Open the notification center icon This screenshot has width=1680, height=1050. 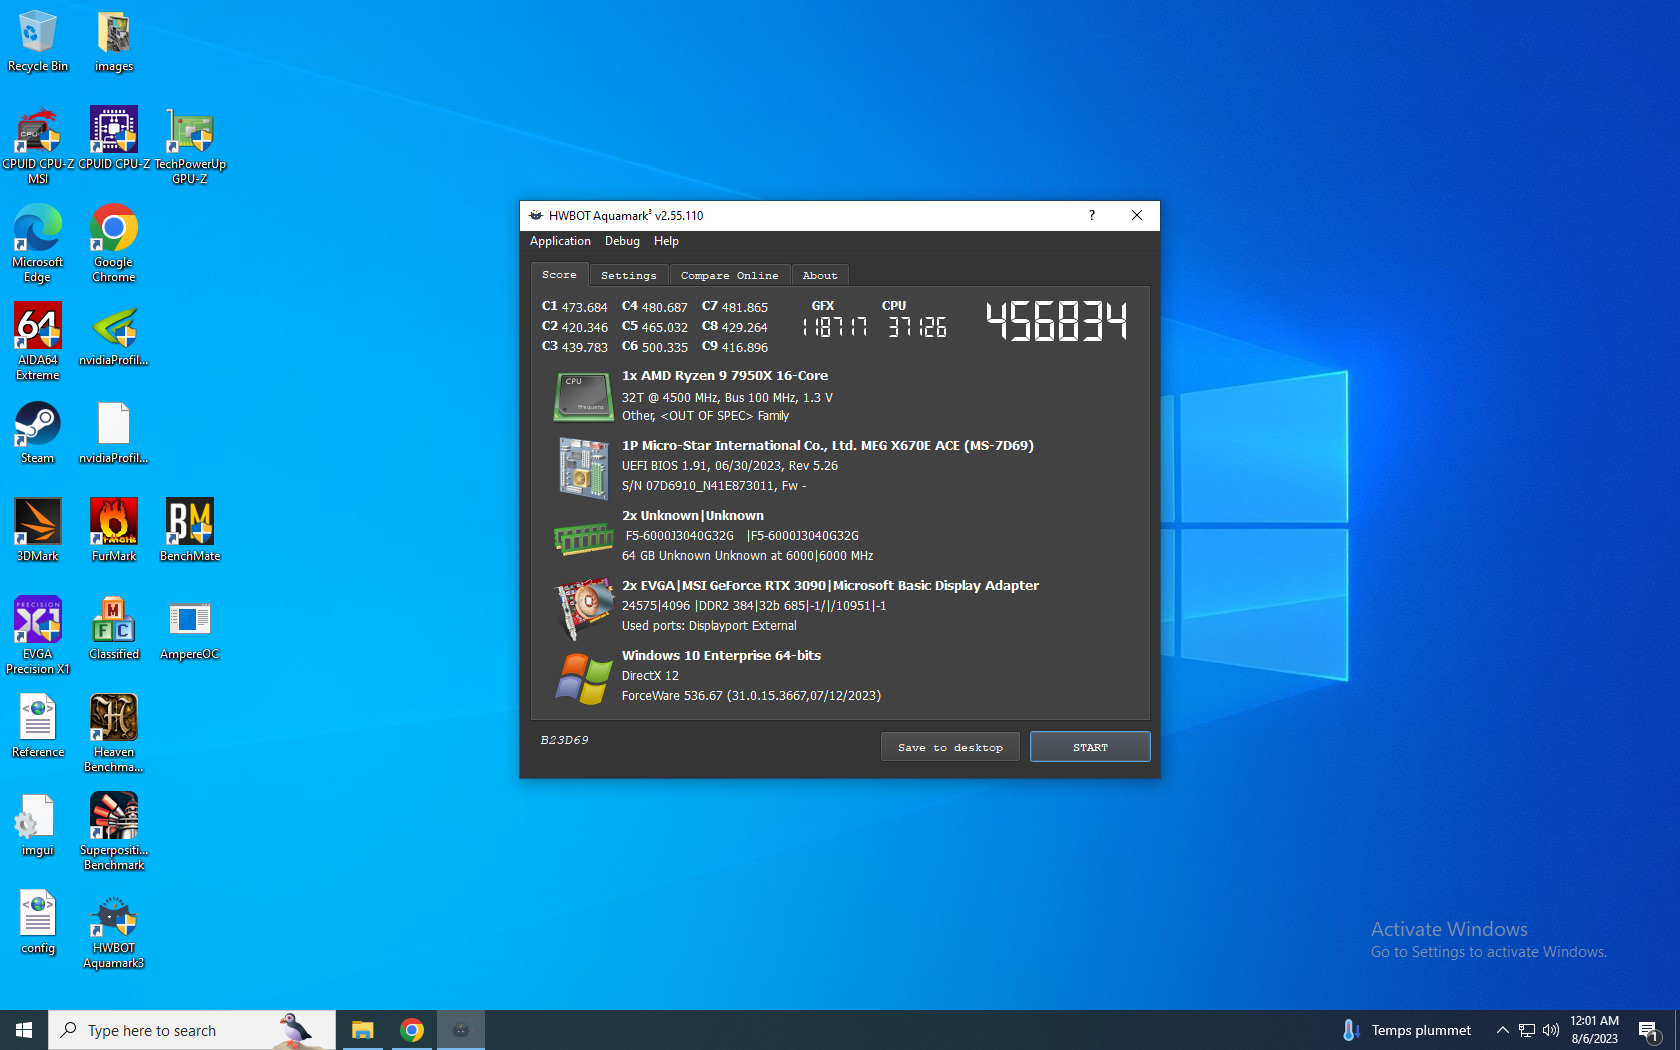coord(1649,1030)
